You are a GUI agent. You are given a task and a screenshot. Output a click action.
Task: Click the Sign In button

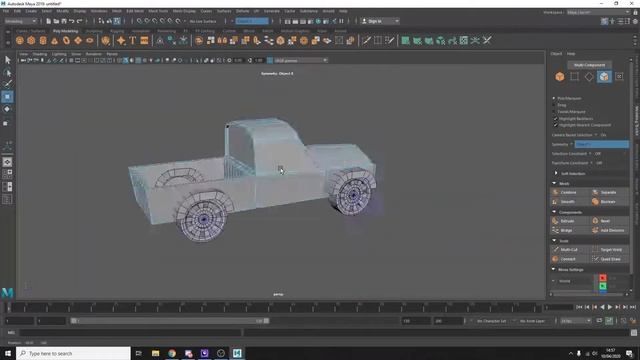(x=380, y=21)
